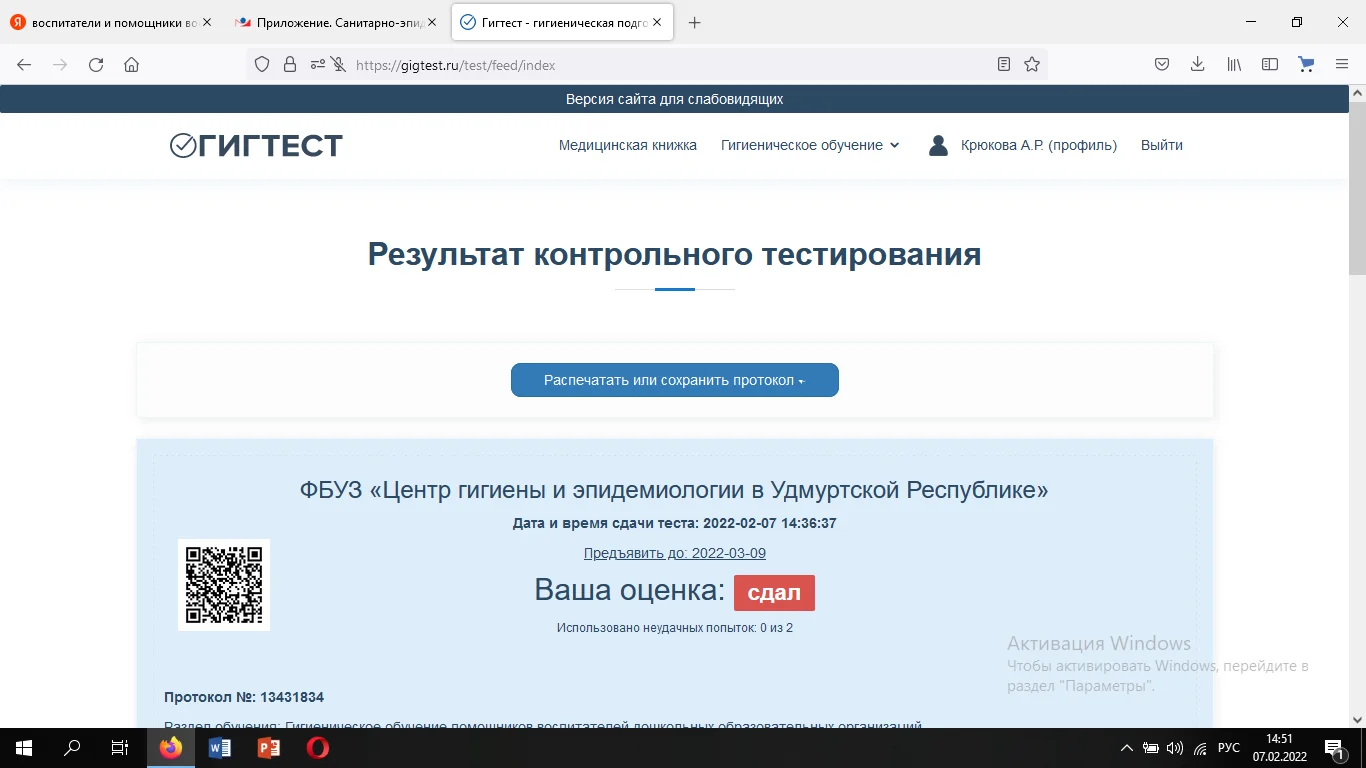Toggle Reader View for this page
Image resolution: width=1366 pixels, height=768 pixels.
pos(1003,63)
